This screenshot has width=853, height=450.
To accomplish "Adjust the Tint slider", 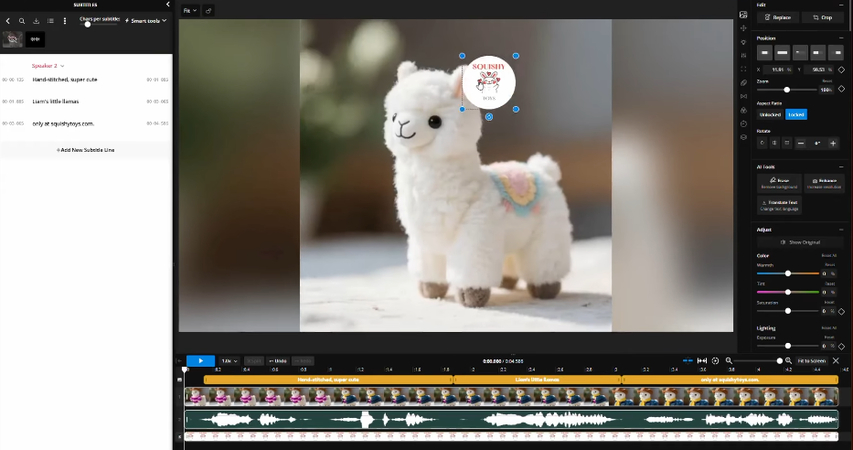I will pyautogui.click(x=787, y=292).
